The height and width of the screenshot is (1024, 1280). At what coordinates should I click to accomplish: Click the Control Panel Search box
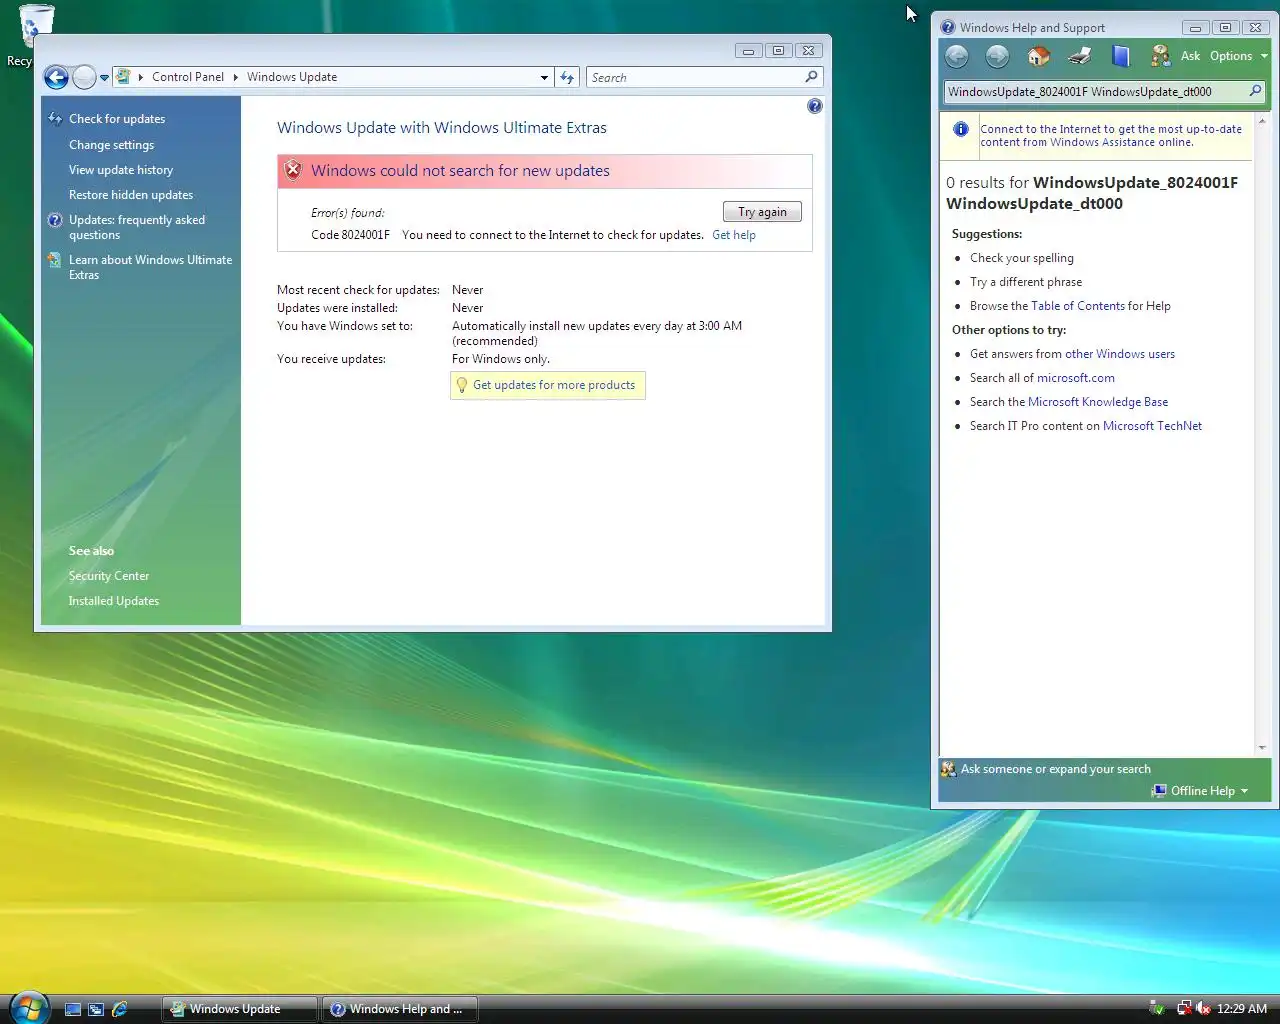pyautogui.click(x=696, y=77)
